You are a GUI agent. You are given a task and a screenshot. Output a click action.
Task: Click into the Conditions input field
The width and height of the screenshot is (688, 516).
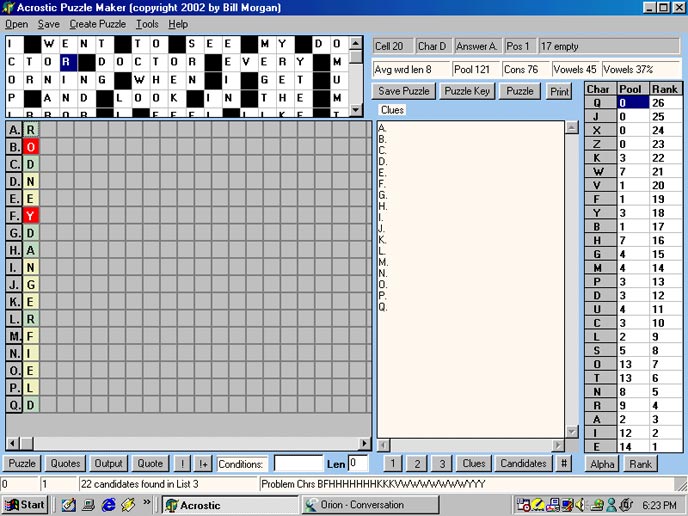[x=298, y=464]
